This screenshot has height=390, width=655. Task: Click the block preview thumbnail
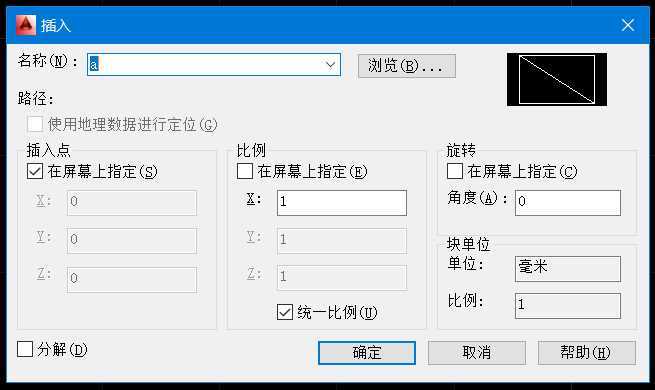click(x=557, y=79)
